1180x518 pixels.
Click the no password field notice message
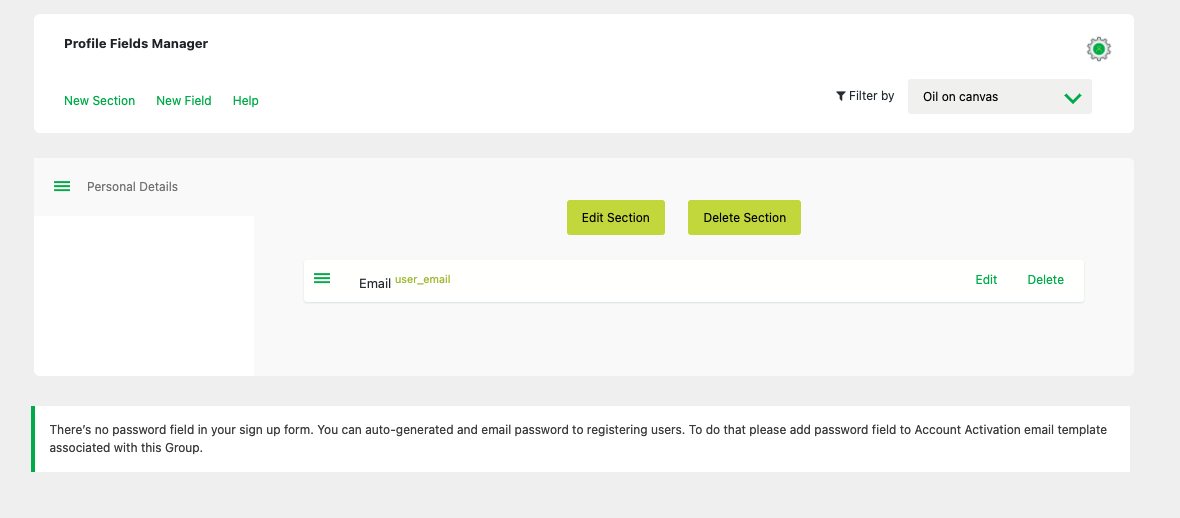580,439
